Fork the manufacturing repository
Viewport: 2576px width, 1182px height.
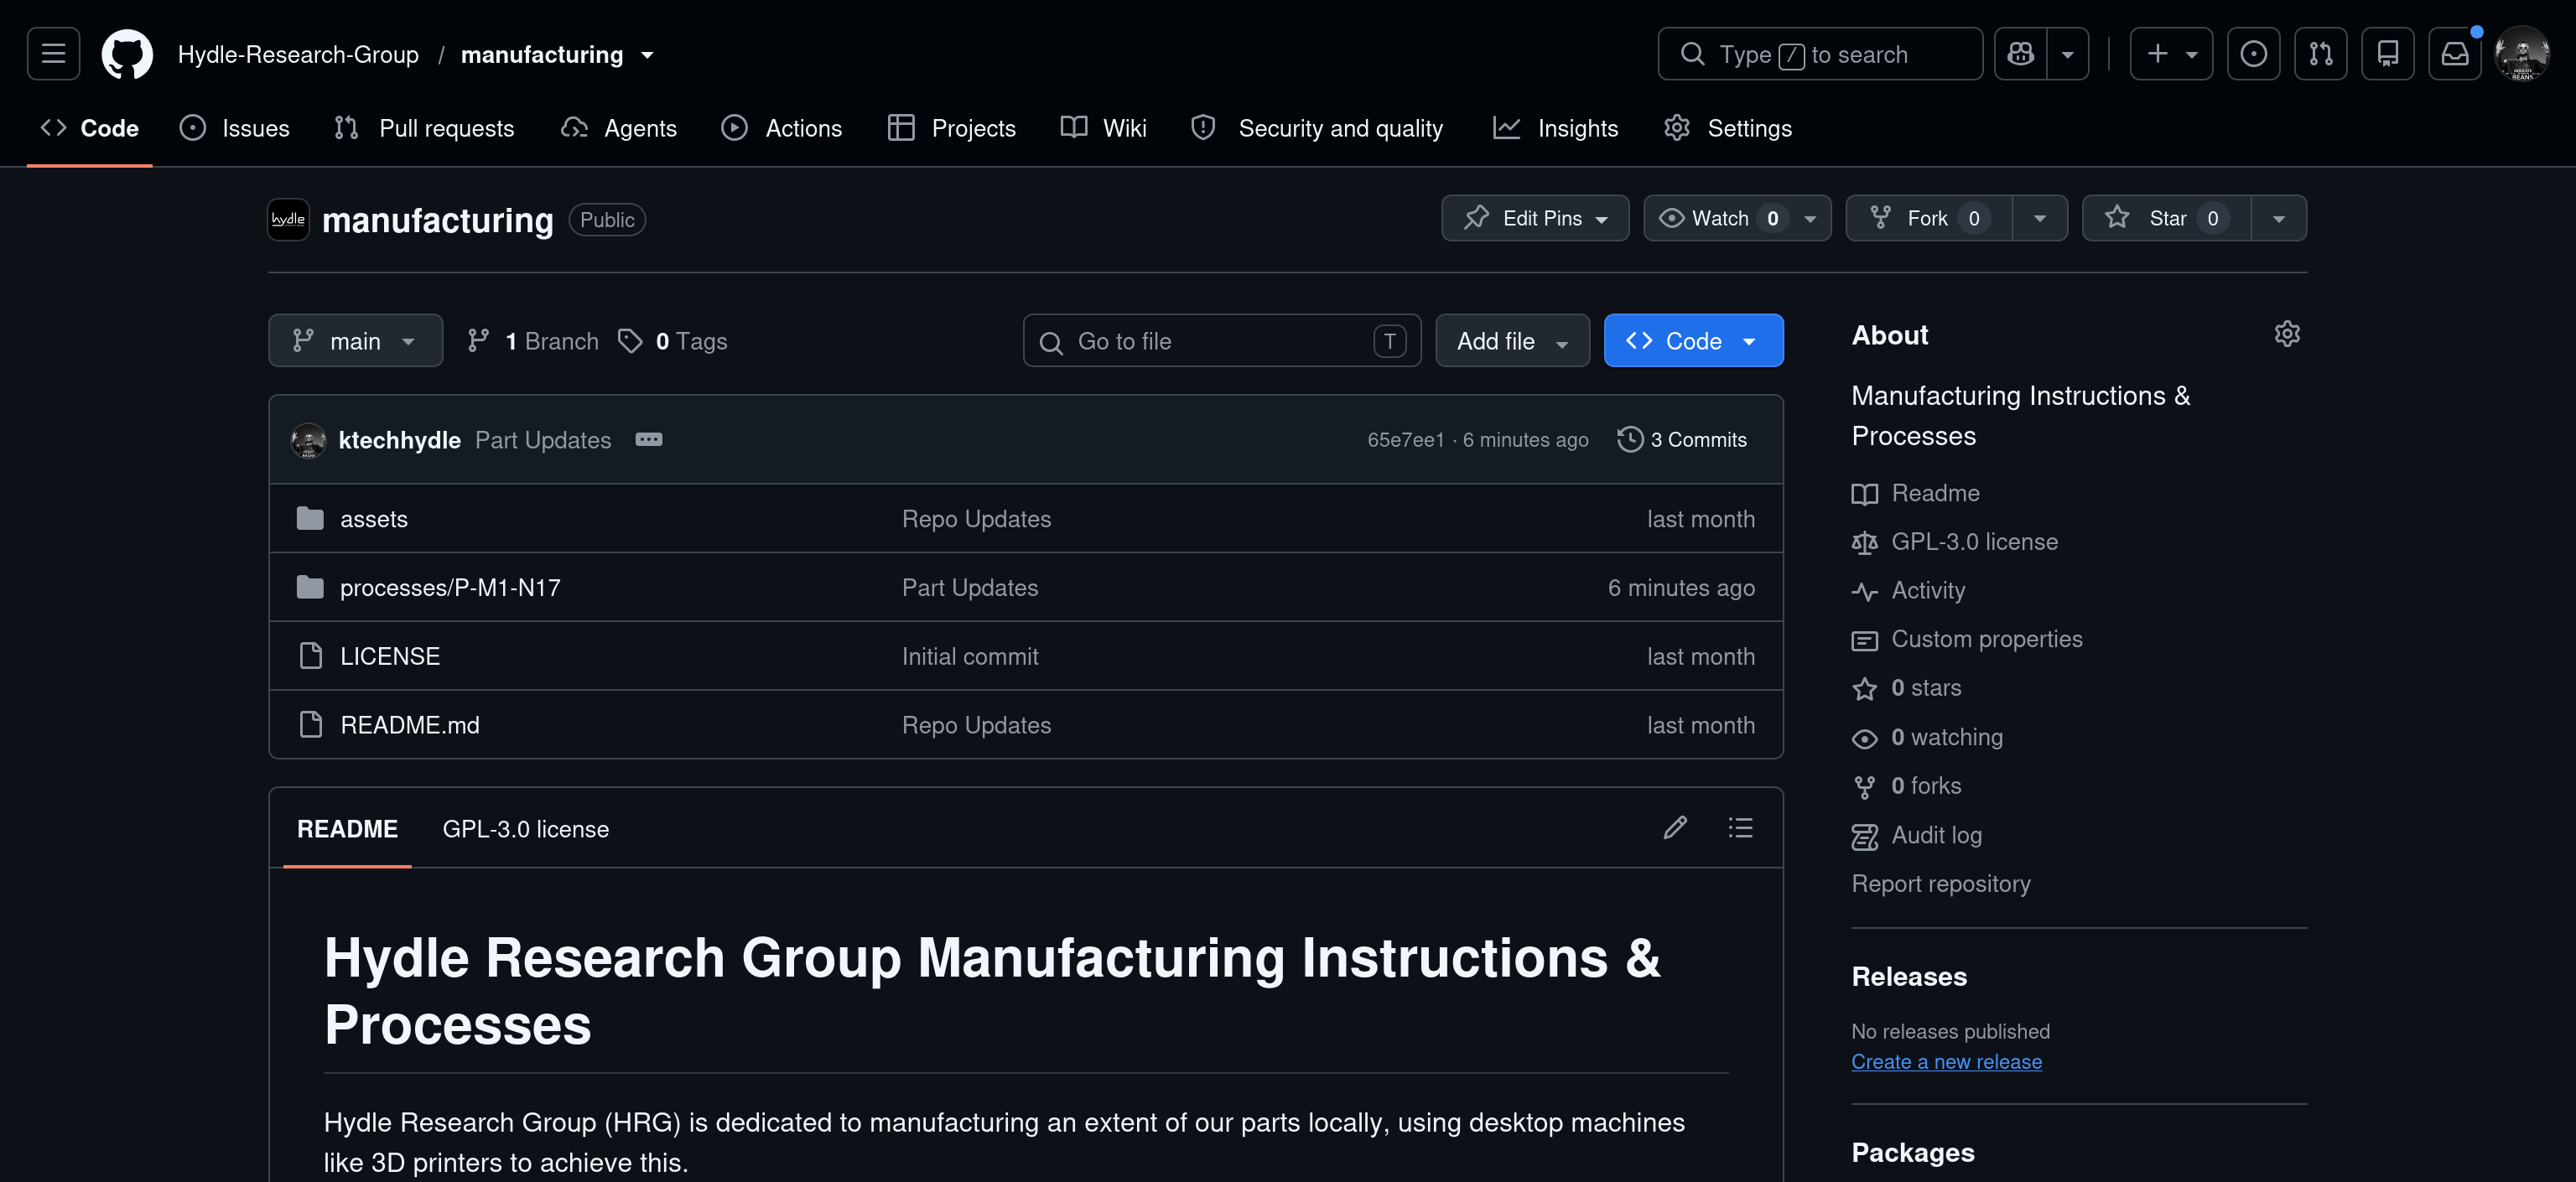point(1929,218)
